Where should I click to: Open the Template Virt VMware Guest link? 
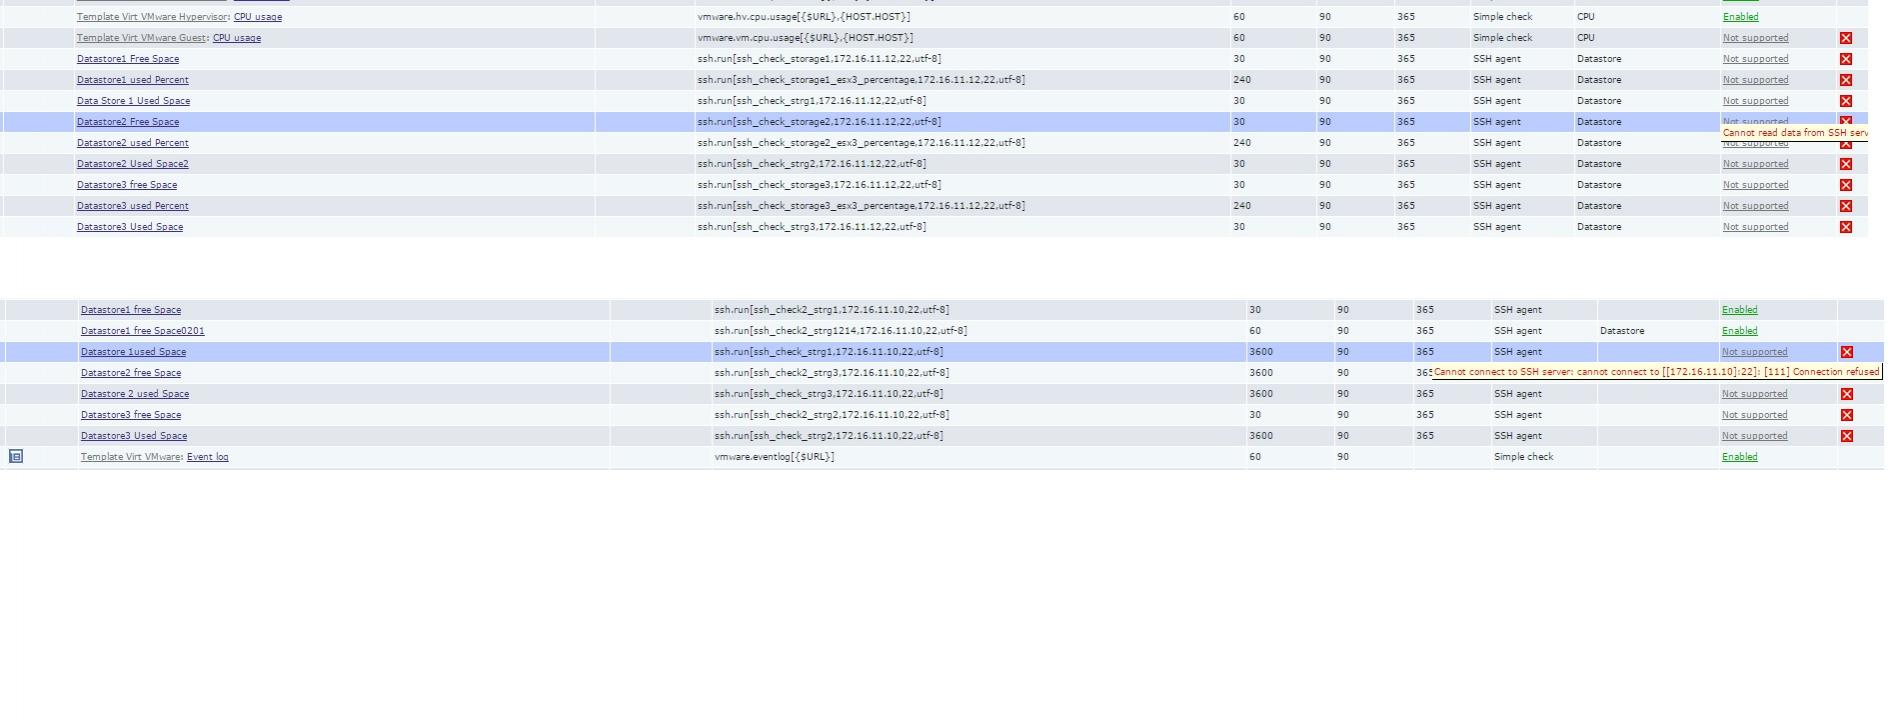(141, 38)
